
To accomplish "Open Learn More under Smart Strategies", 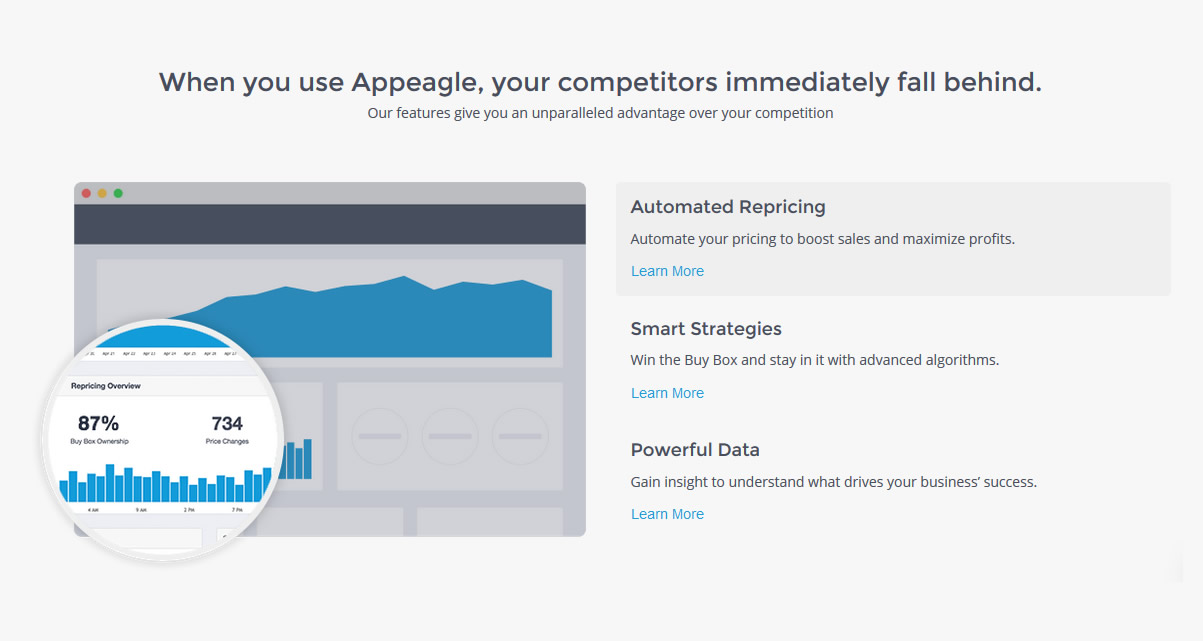I will point(667,393).
